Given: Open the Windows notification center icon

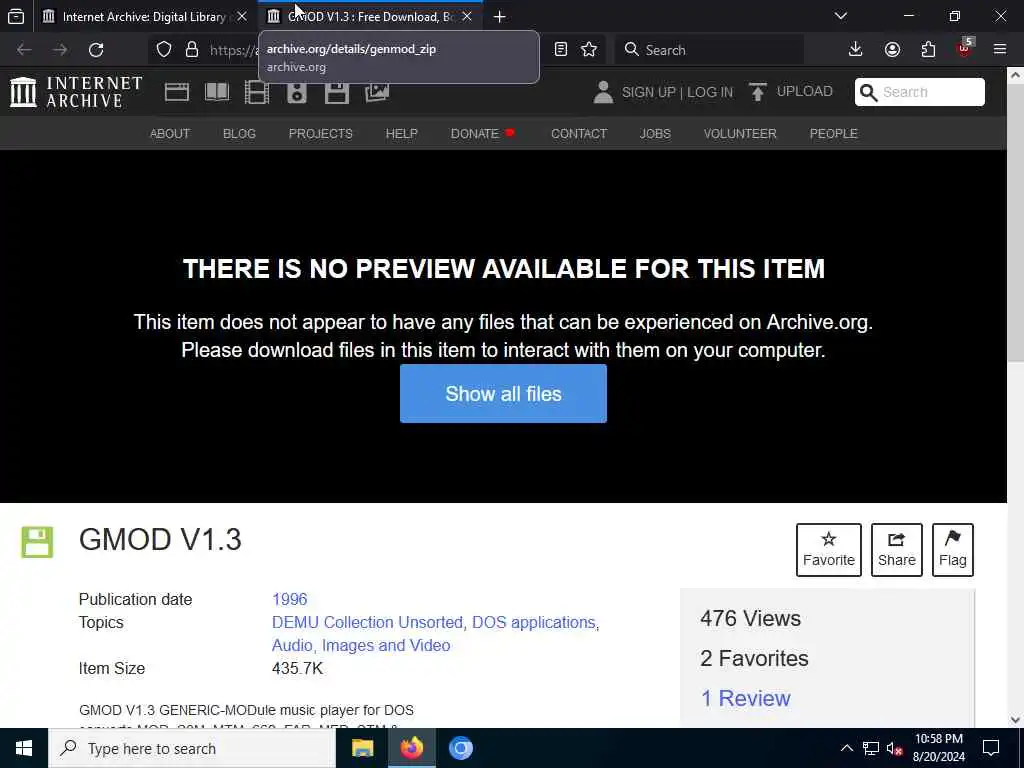Looking at the screenshot, I should tap(991, 748).
